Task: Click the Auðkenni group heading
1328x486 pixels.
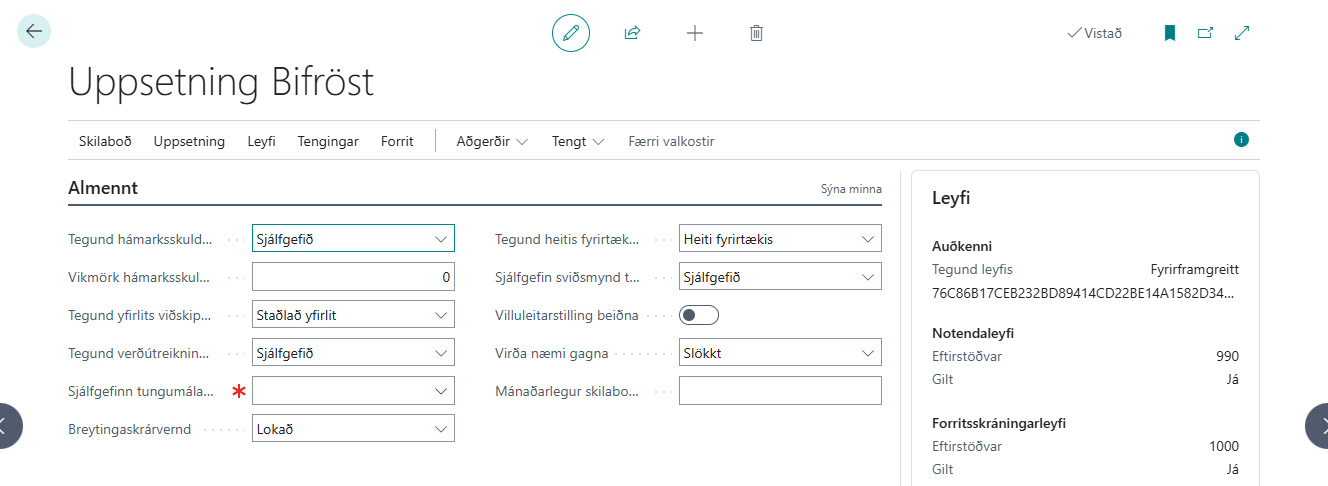Action: coord(962,246)
